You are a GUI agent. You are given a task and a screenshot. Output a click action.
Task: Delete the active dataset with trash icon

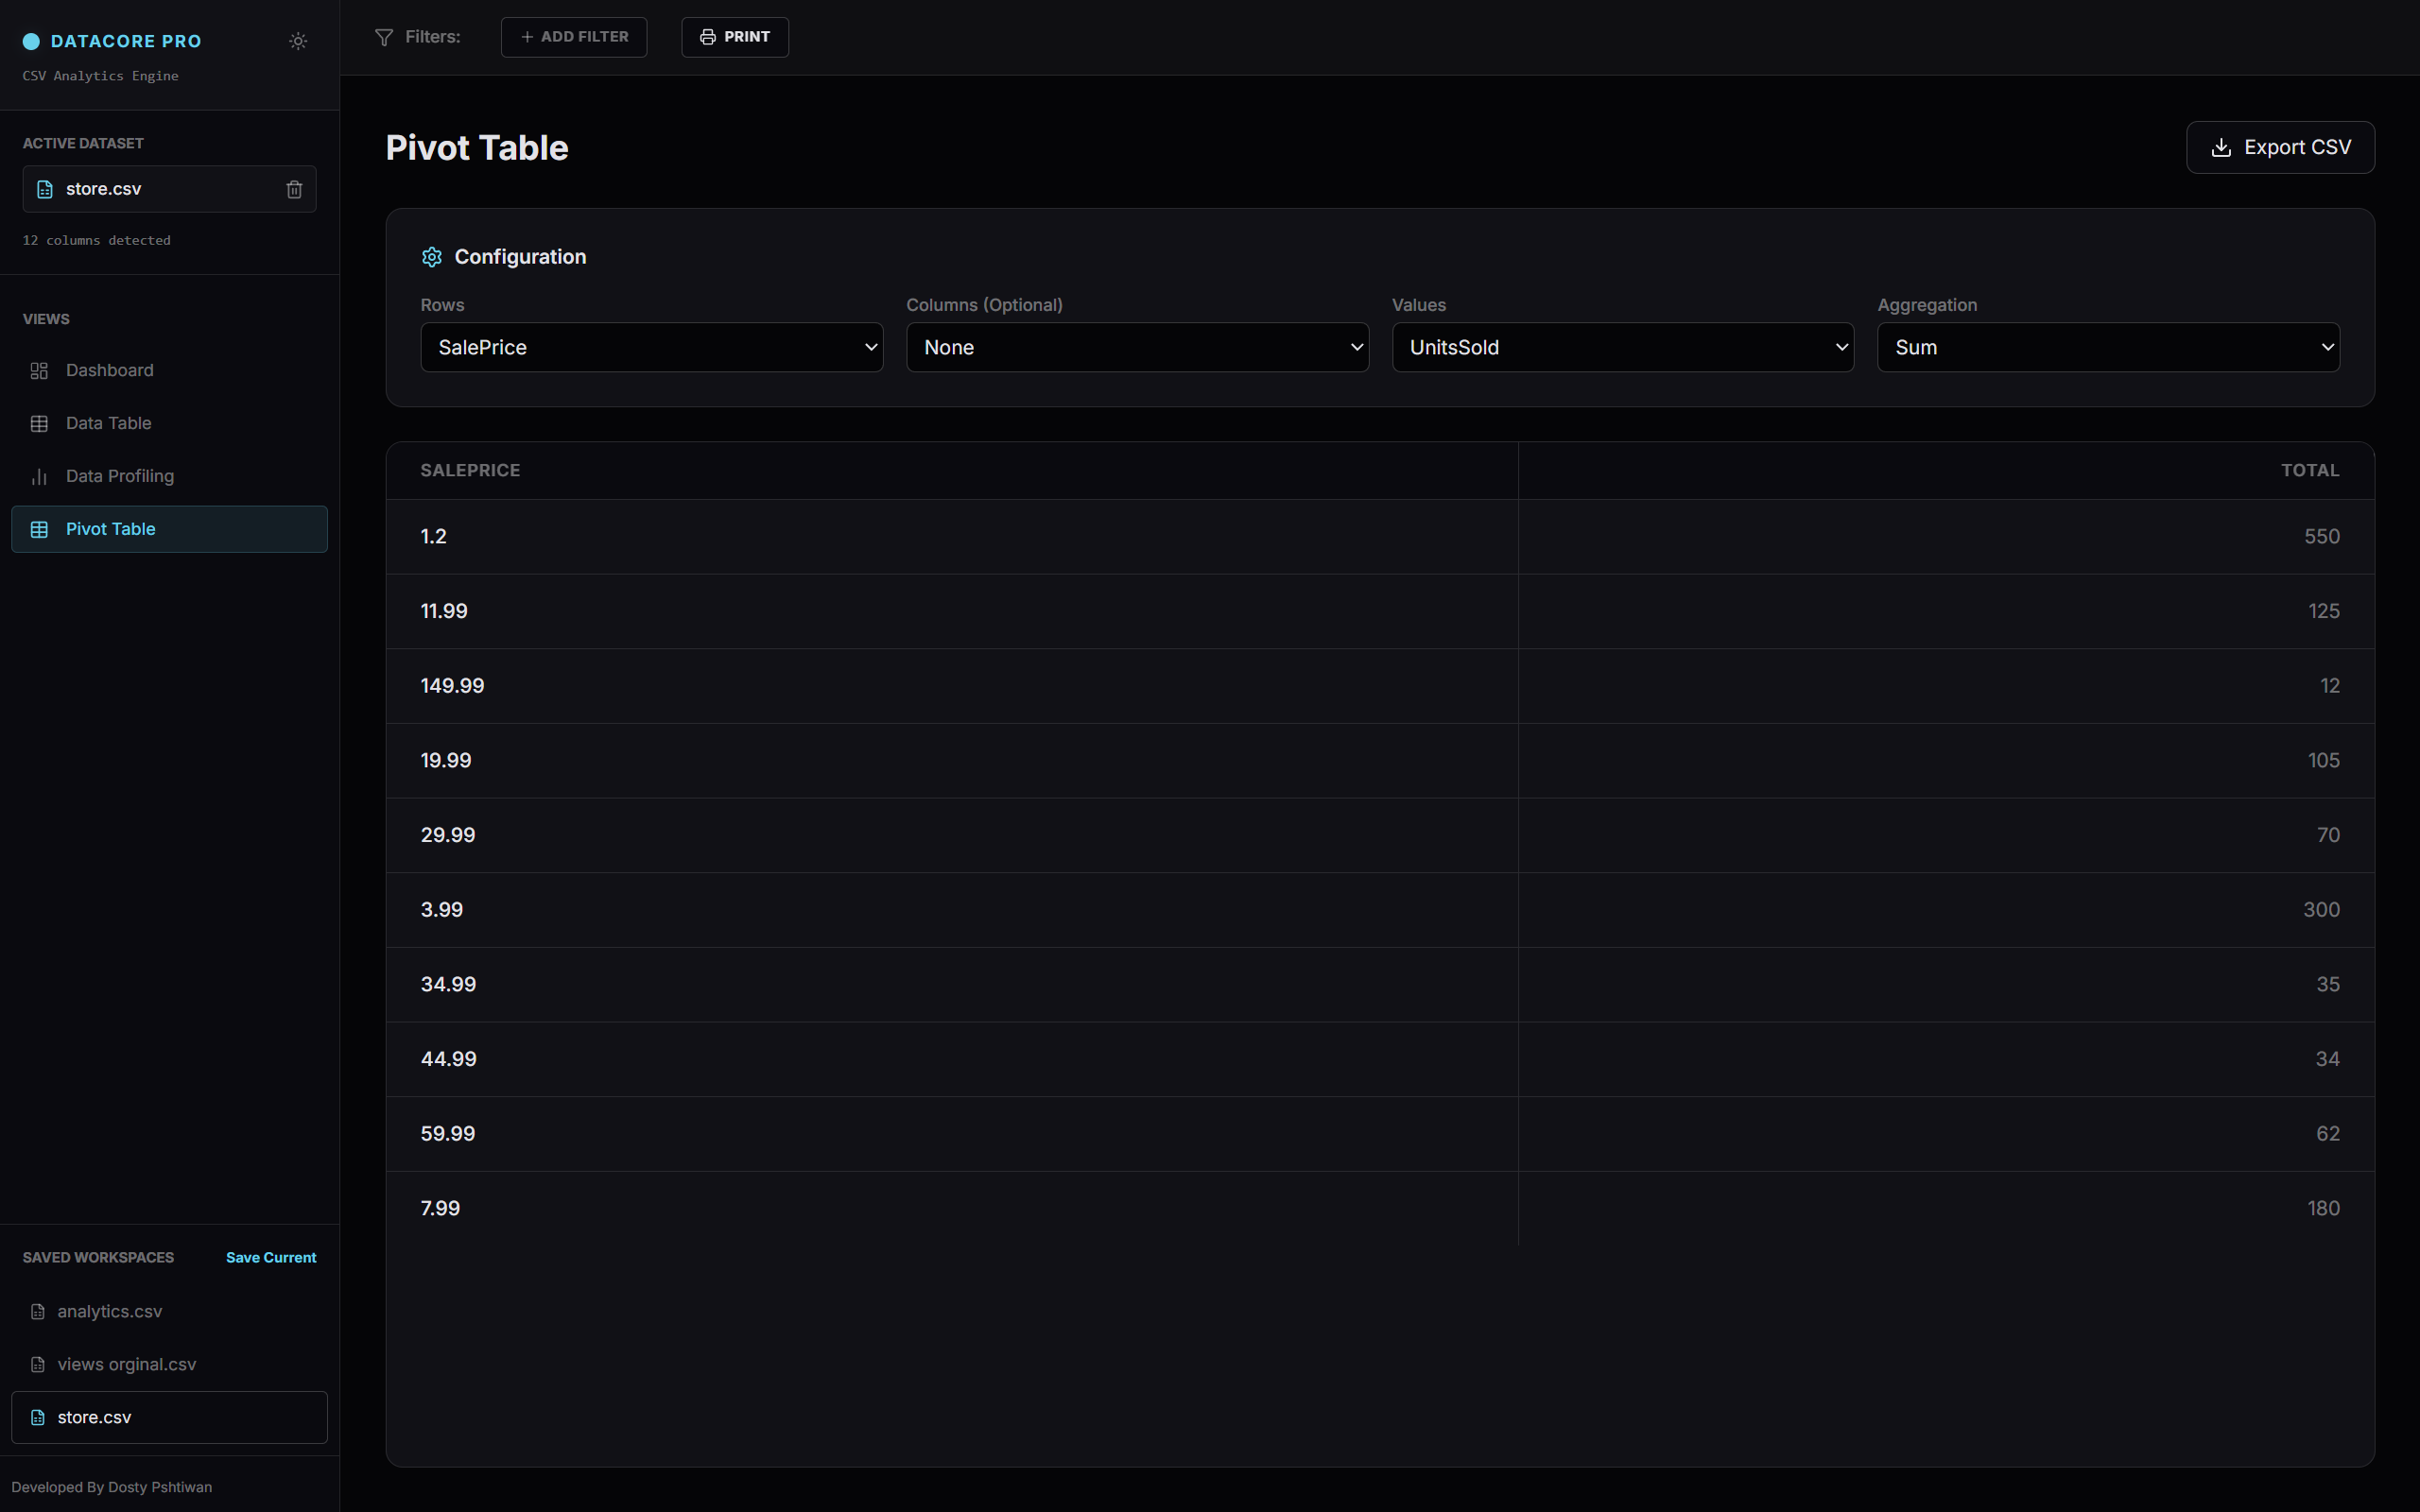(294, 189)
